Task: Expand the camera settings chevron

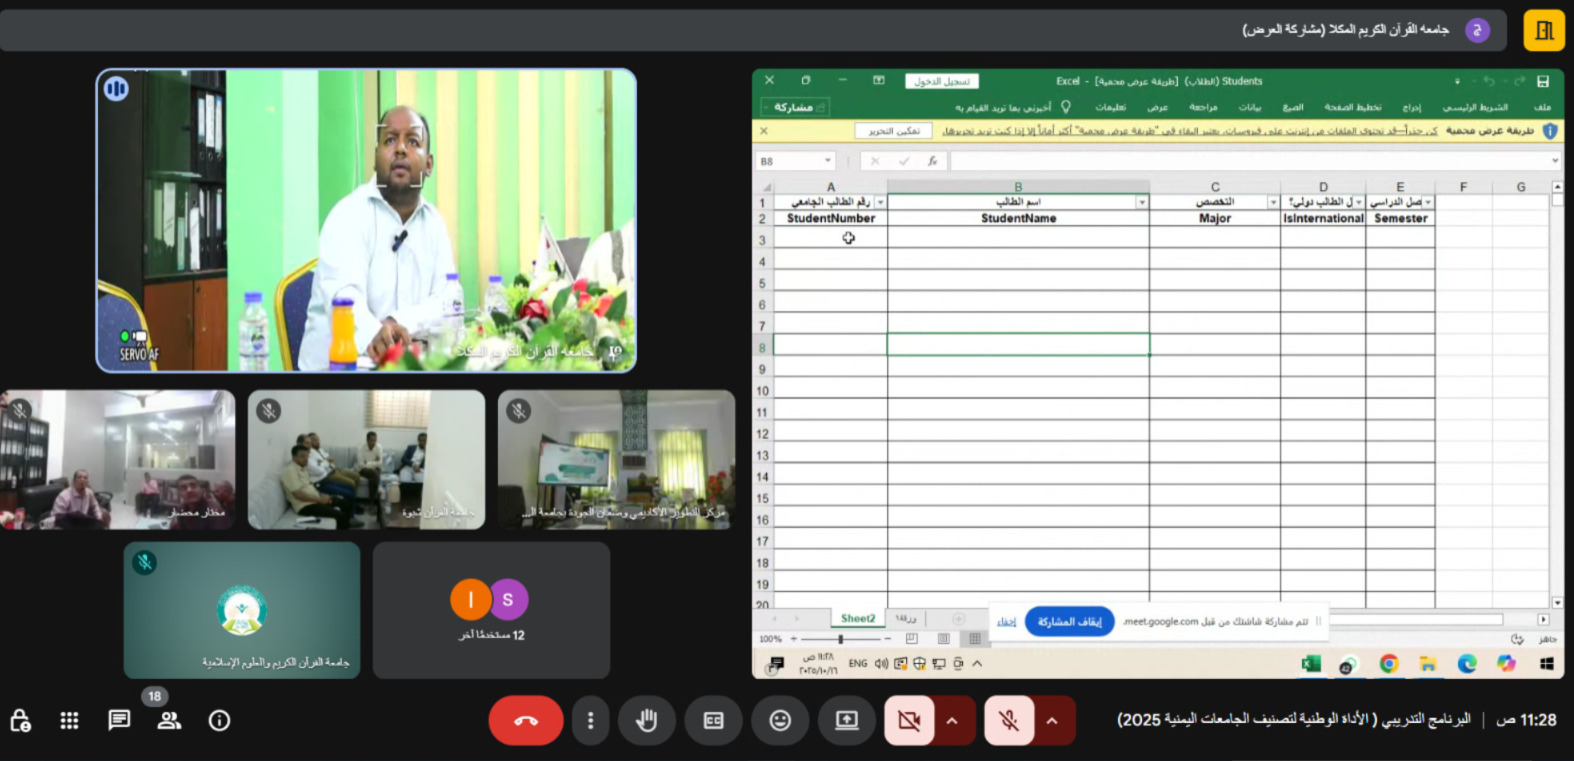Action: pos(953,721)
